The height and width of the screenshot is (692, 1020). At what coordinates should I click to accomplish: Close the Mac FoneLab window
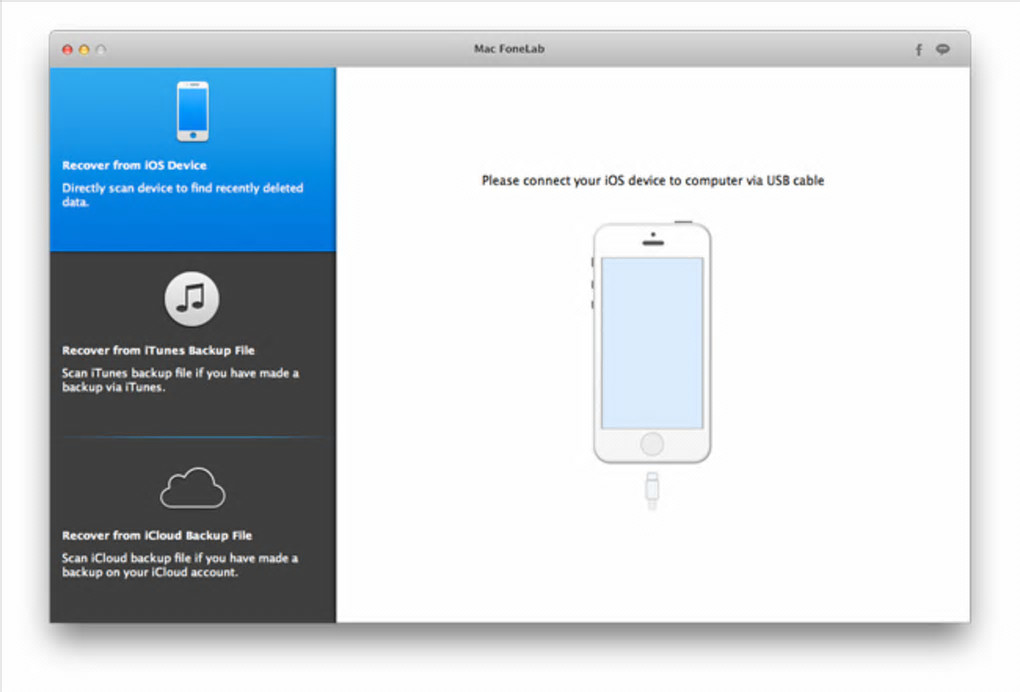(67, 49)
